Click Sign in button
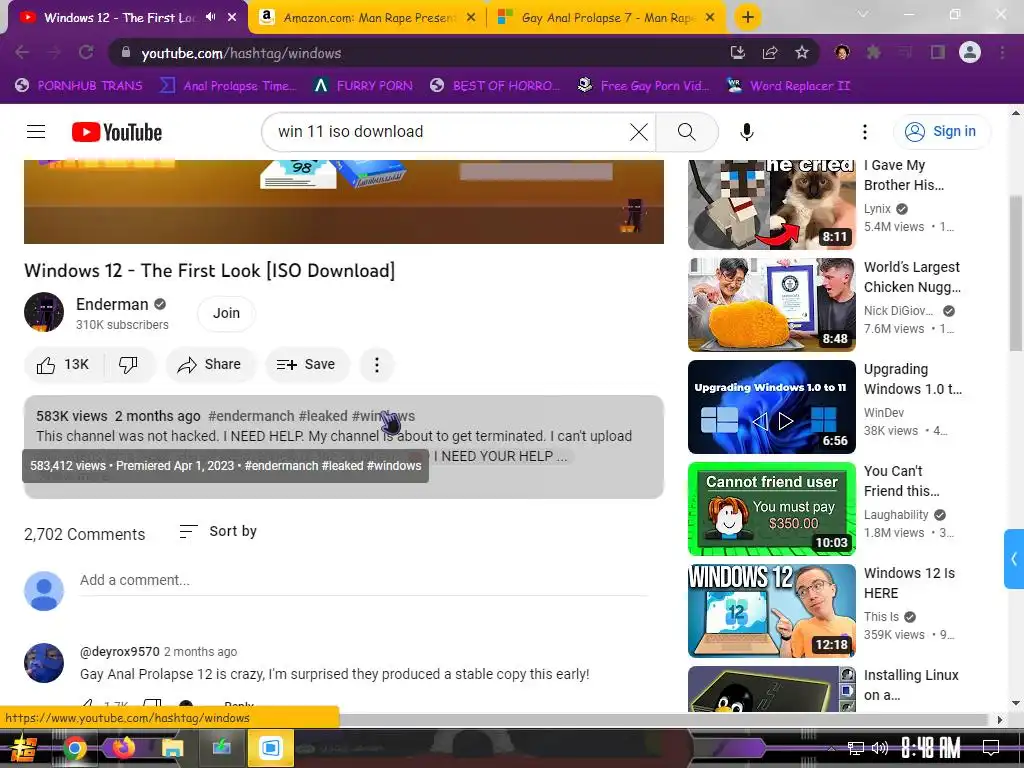Image resolution: width=1024 pixels, height=768 pixels. (942, 132)
